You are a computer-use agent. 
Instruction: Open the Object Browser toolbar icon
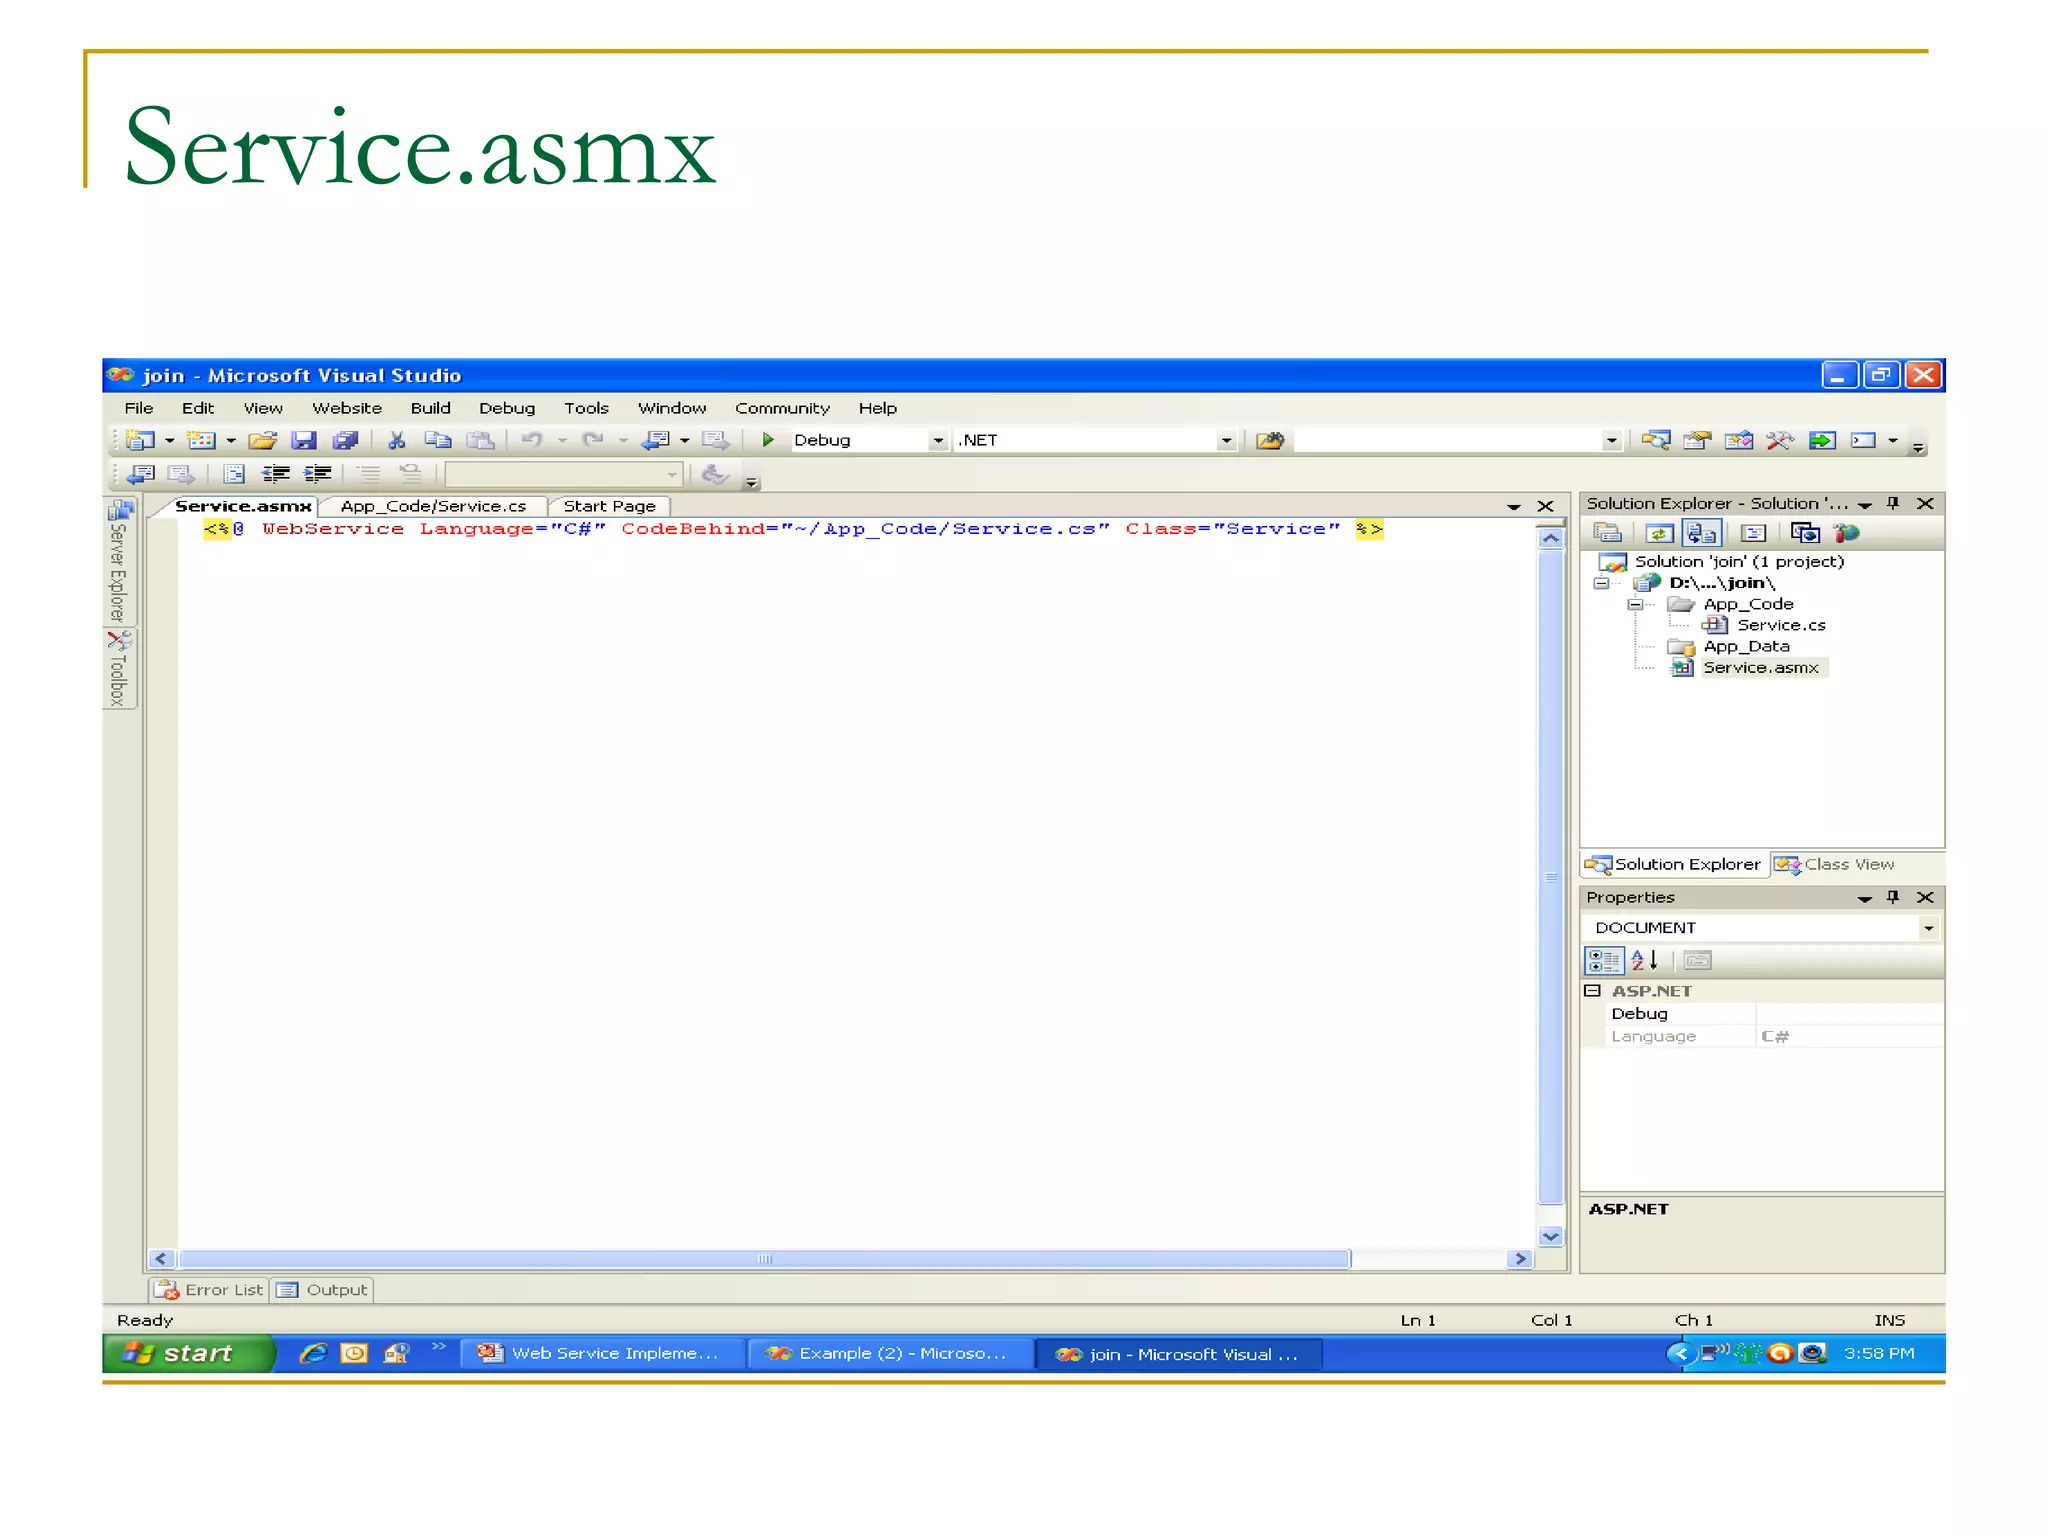(x=1739, y=440)
